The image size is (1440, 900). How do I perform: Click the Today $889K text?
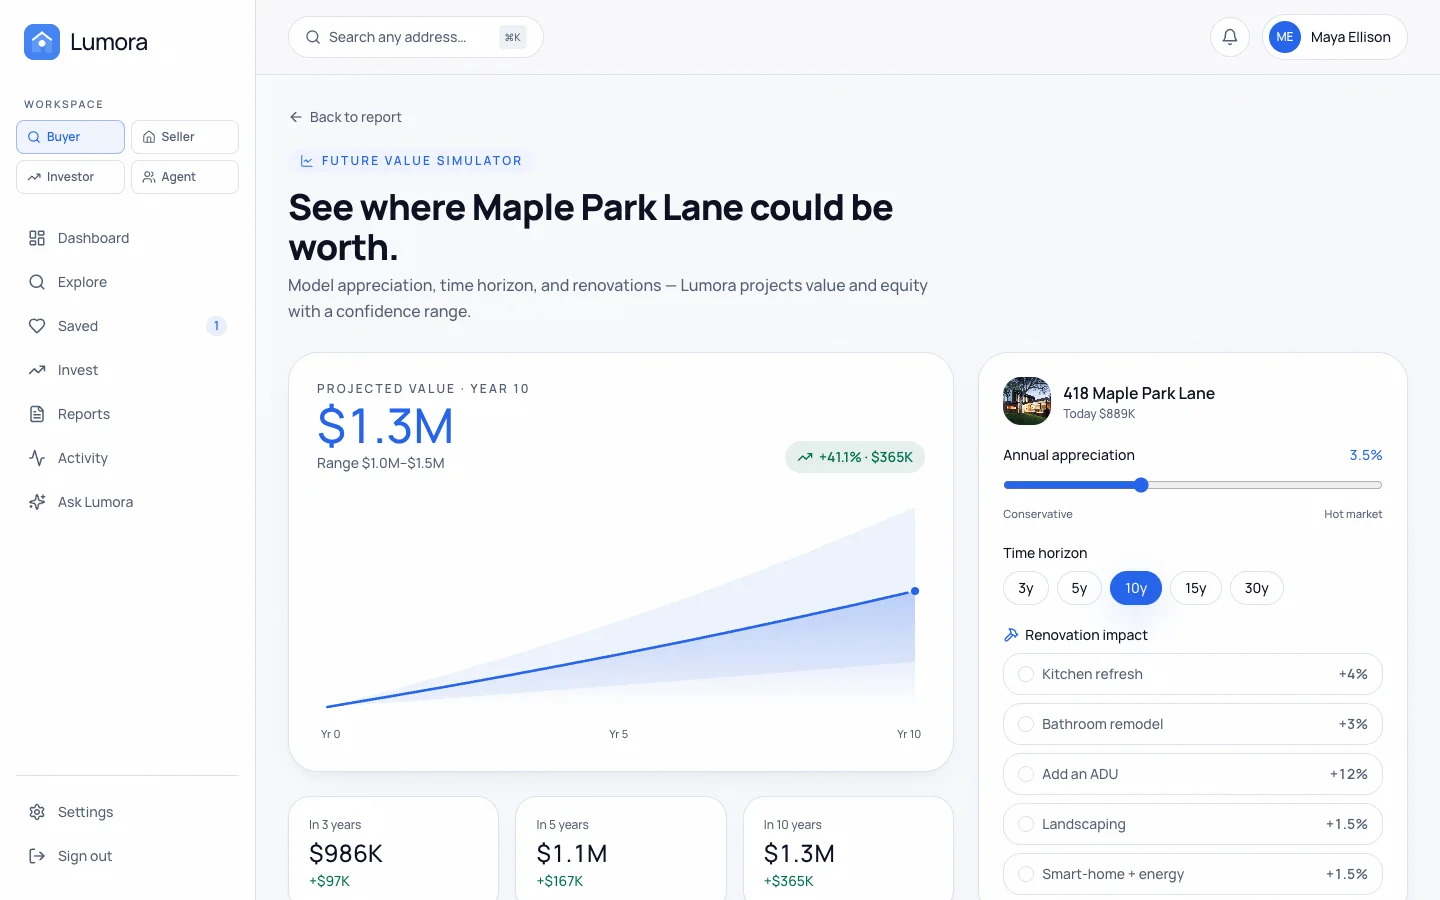coord(1099,414)
